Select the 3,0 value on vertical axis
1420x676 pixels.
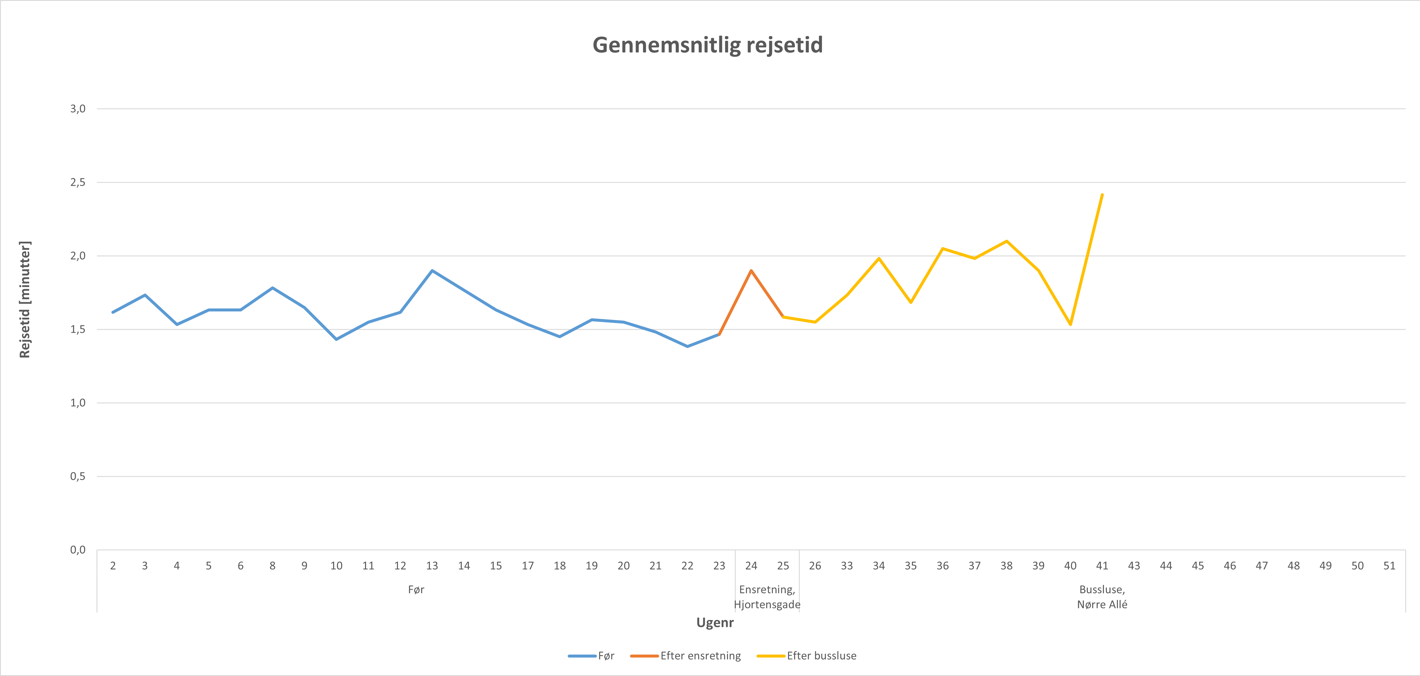coord(77,108)
